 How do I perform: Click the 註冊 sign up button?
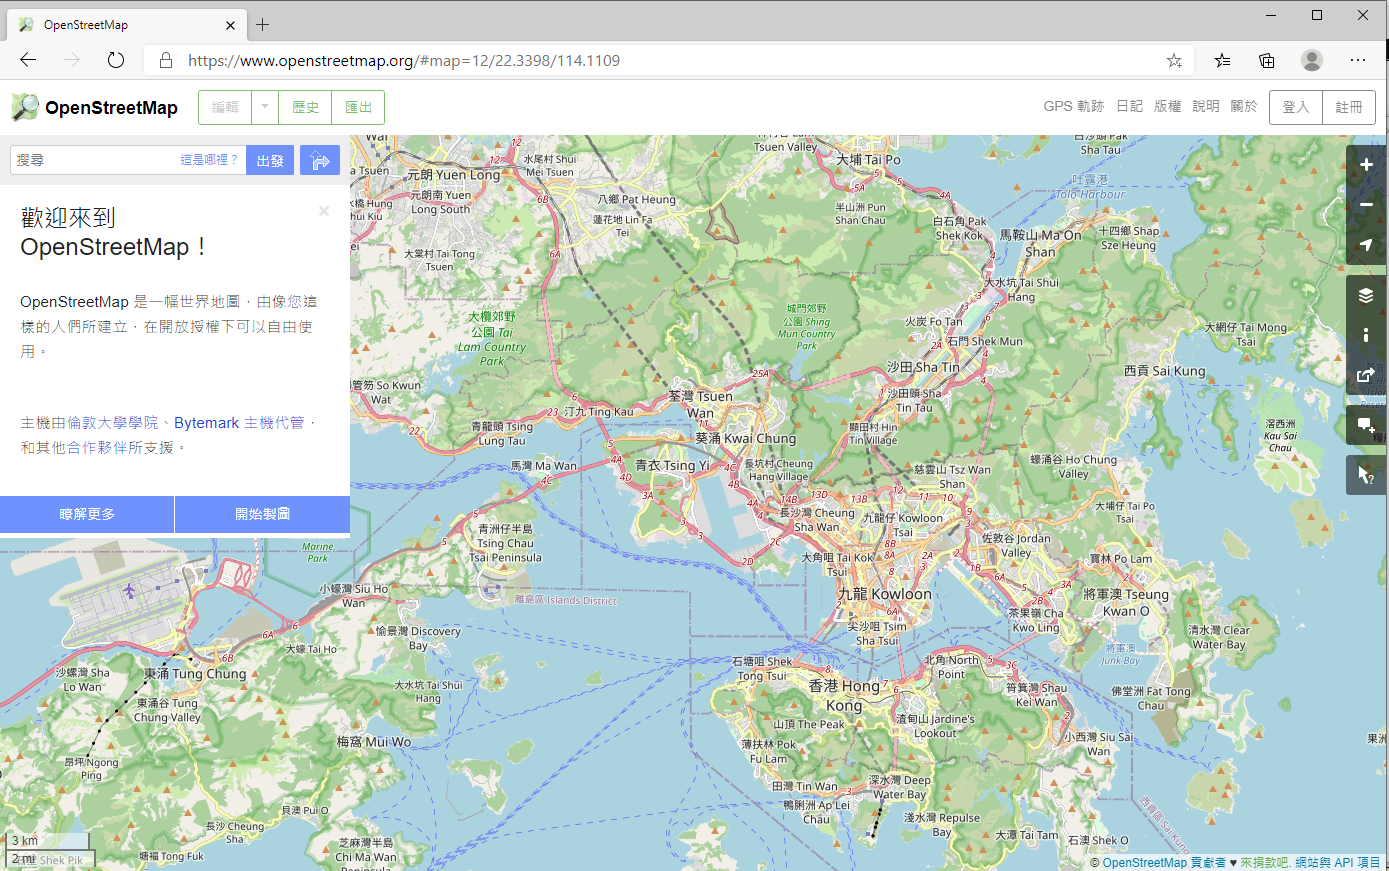1349,107
